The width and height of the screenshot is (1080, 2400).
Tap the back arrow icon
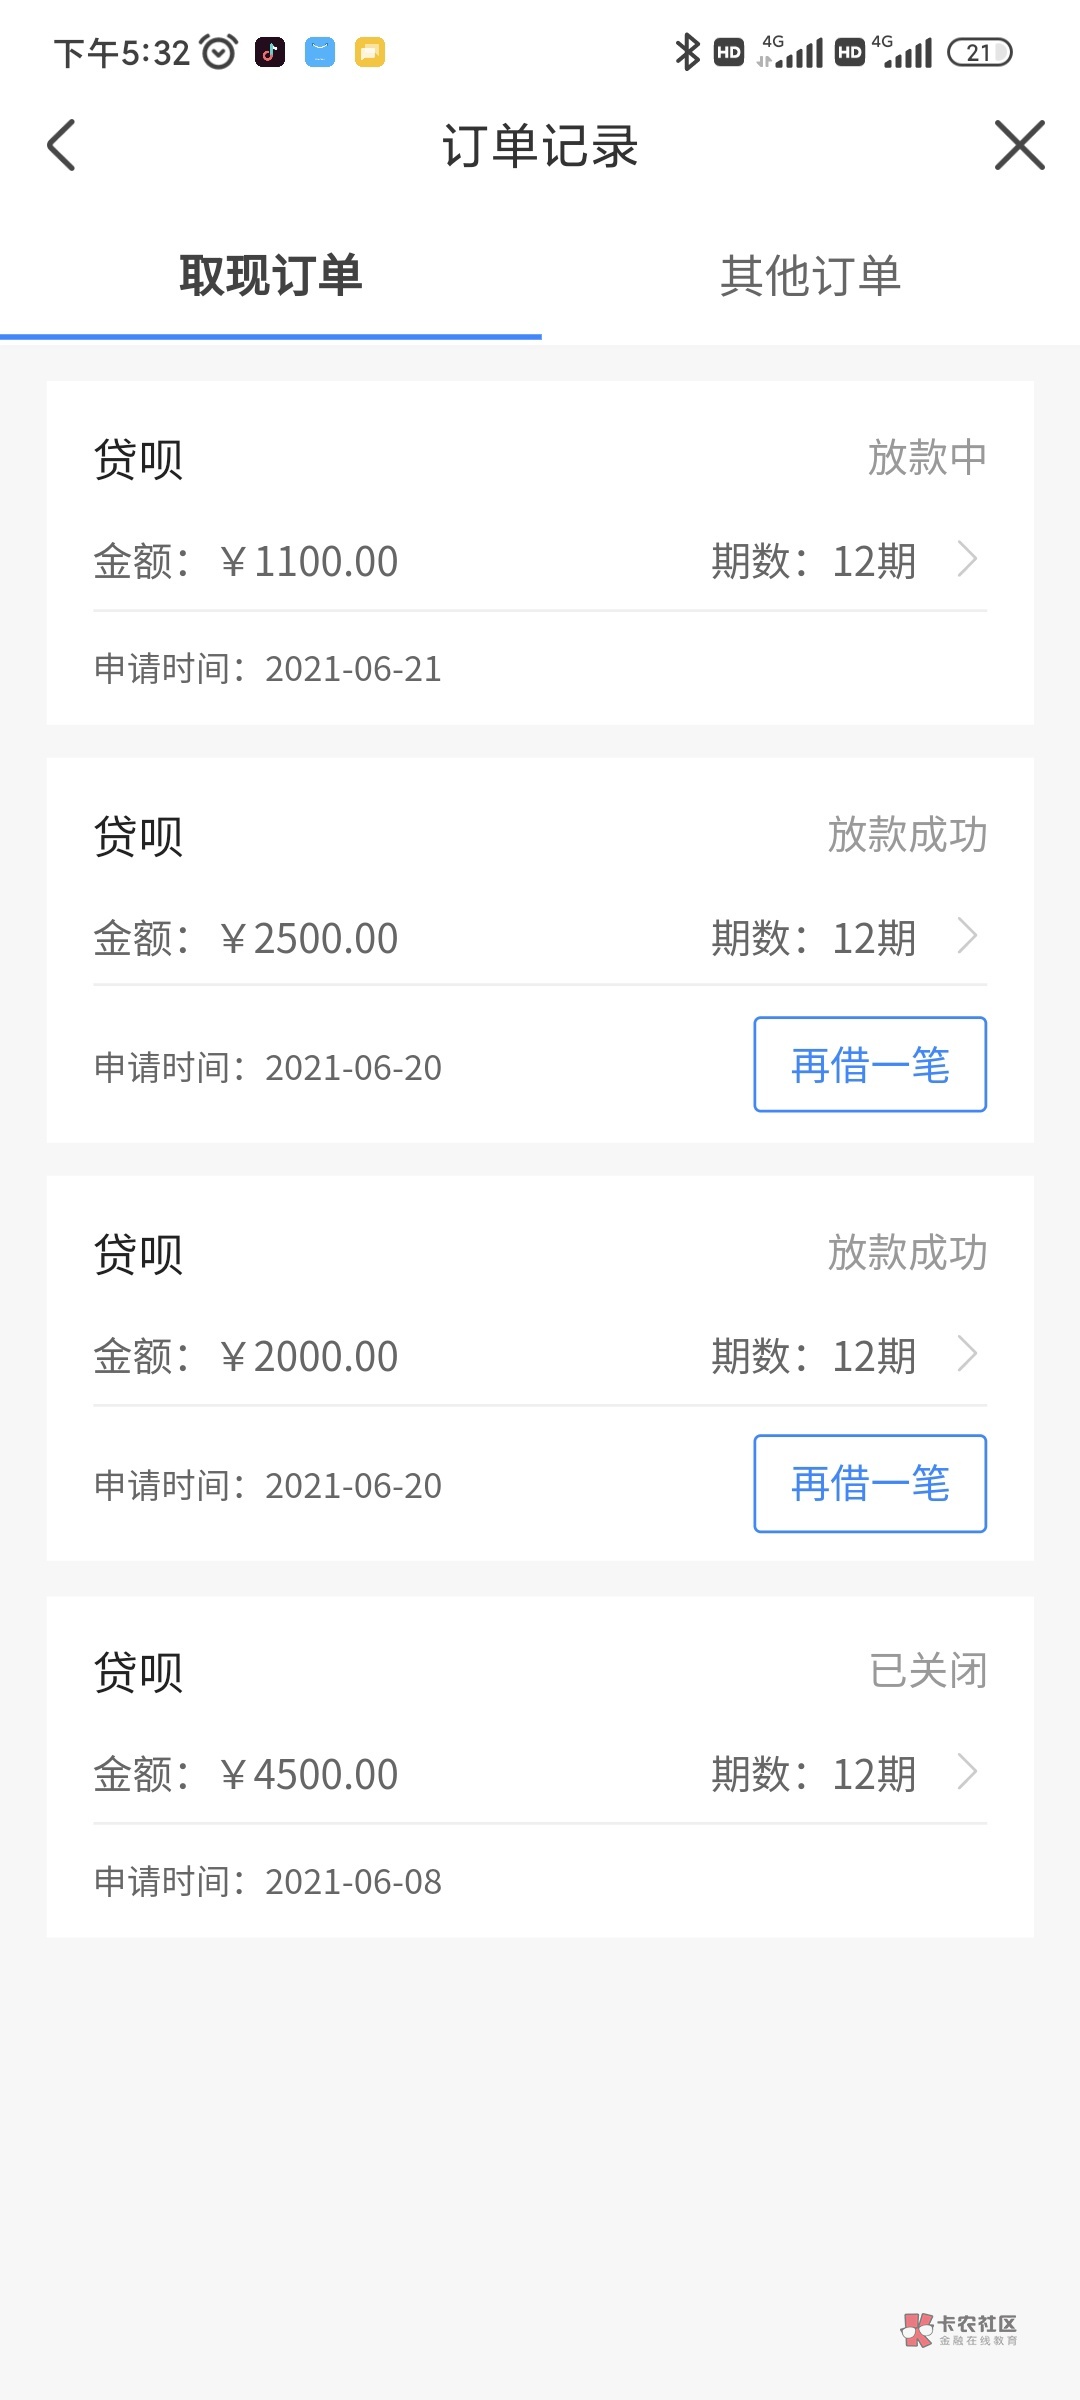[x=62, y=146]
